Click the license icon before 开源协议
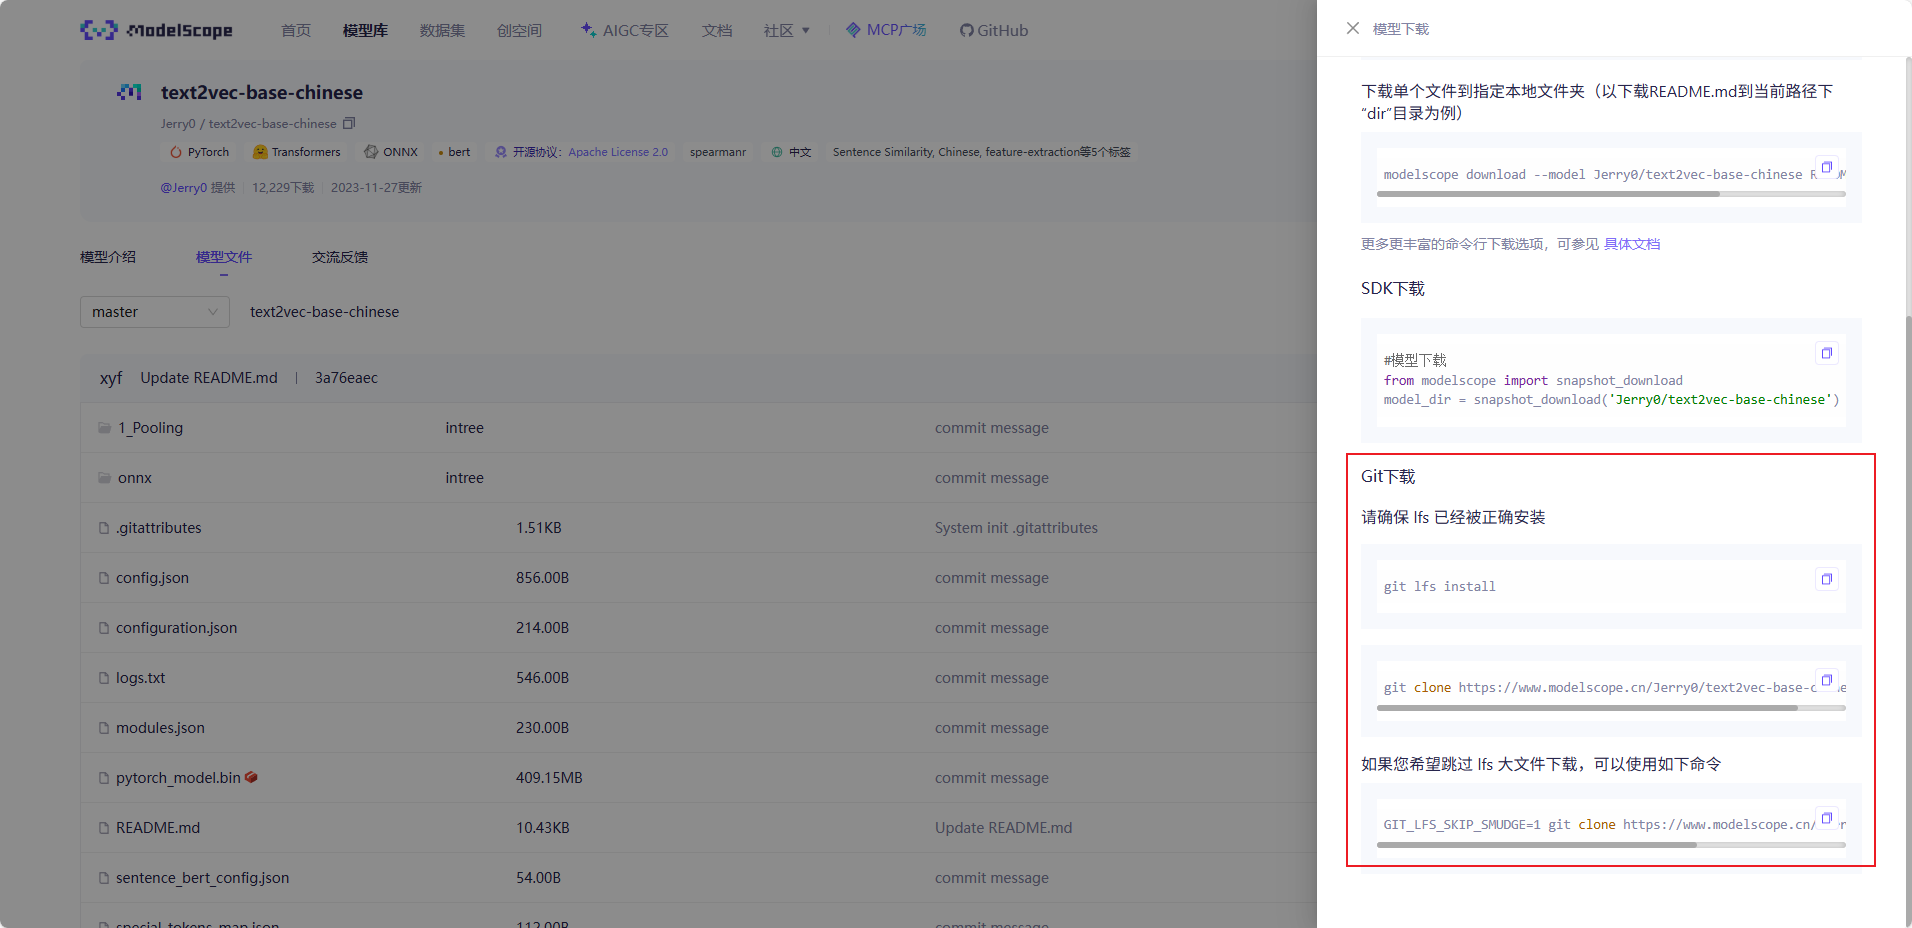1912x928 pixels. [x=501, y=152]
